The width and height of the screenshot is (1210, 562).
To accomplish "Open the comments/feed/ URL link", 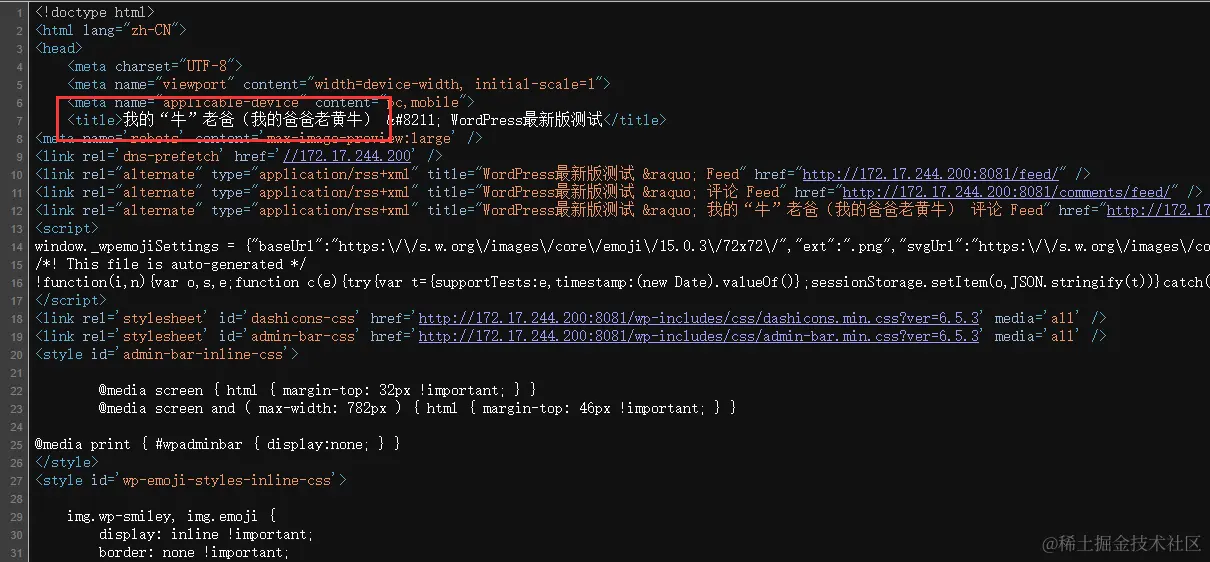I will 1006,192.
